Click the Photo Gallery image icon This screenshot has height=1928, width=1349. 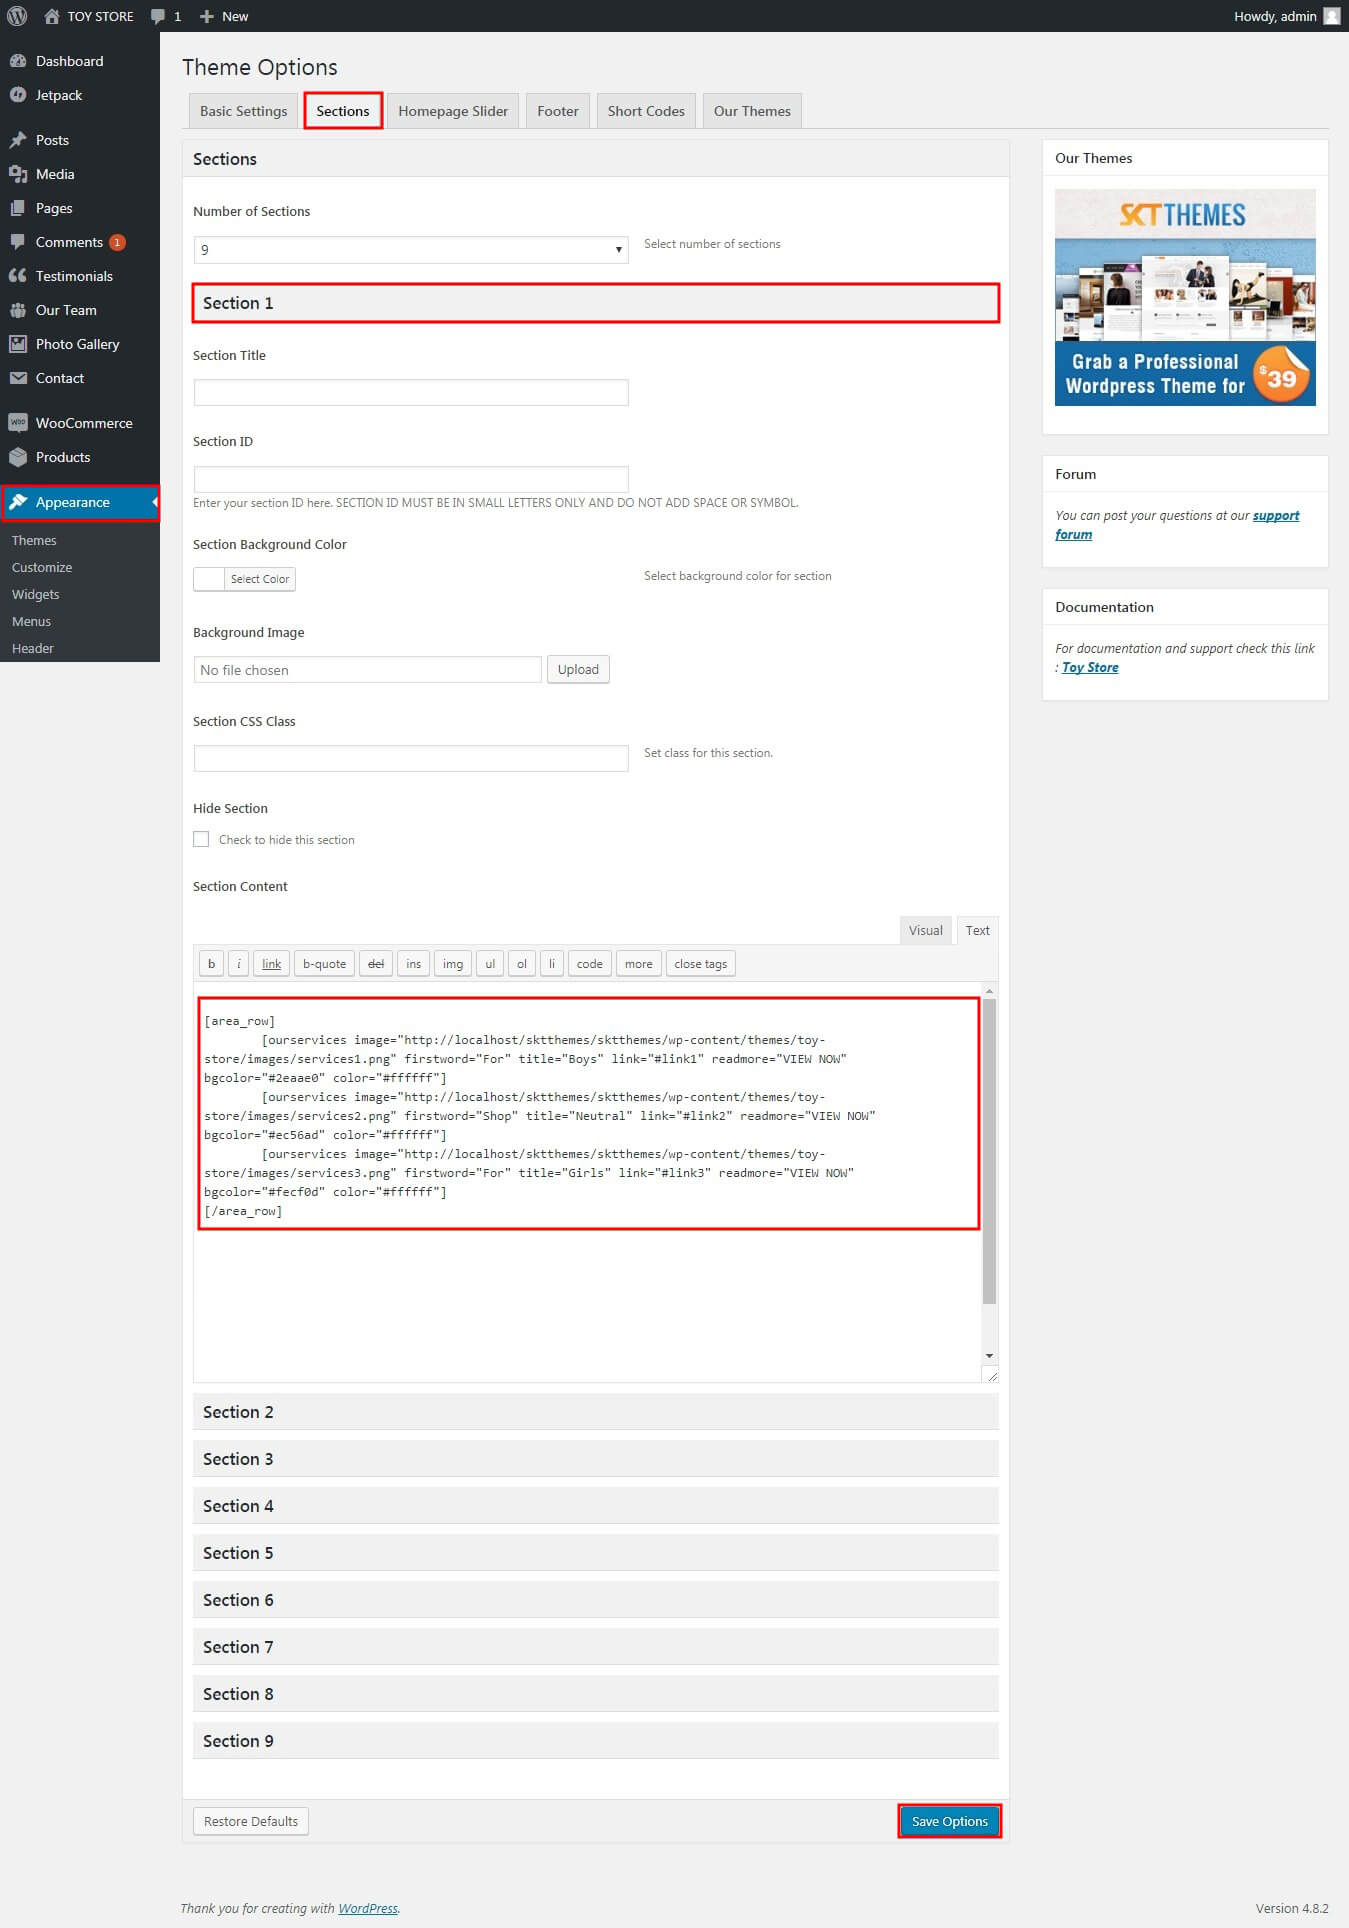(18, 344)
